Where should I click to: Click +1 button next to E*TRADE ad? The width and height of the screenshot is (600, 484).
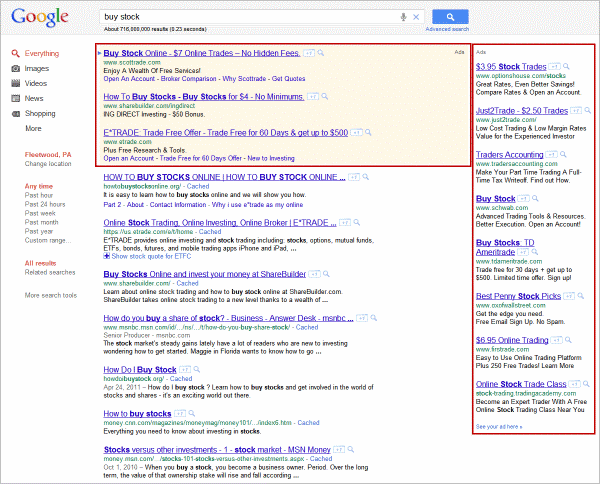click(356, 132)
